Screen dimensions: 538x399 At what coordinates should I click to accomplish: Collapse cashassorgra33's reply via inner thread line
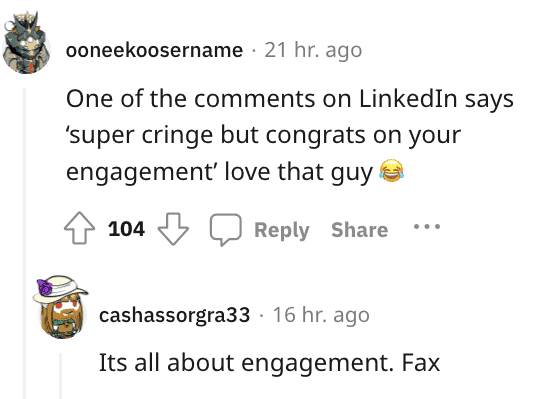(x=60, y=376)
